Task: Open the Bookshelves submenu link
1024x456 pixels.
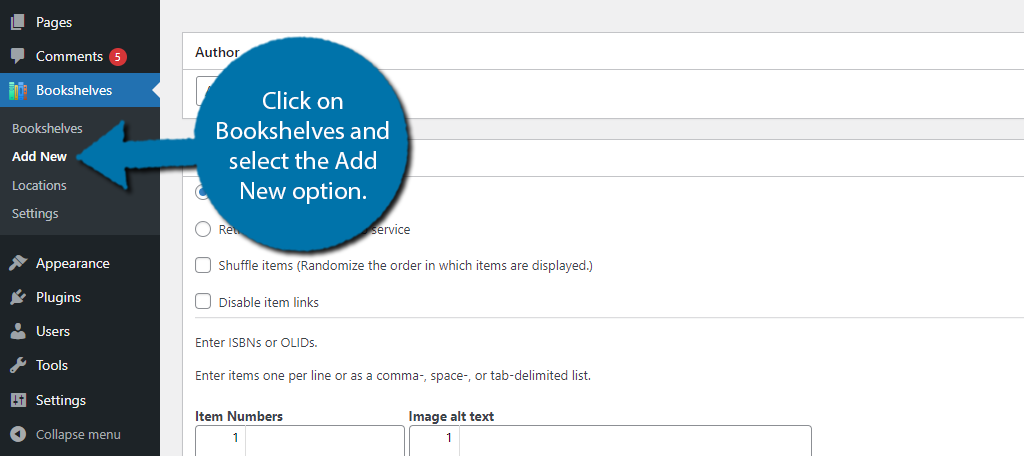Action: tap(47, 129)
